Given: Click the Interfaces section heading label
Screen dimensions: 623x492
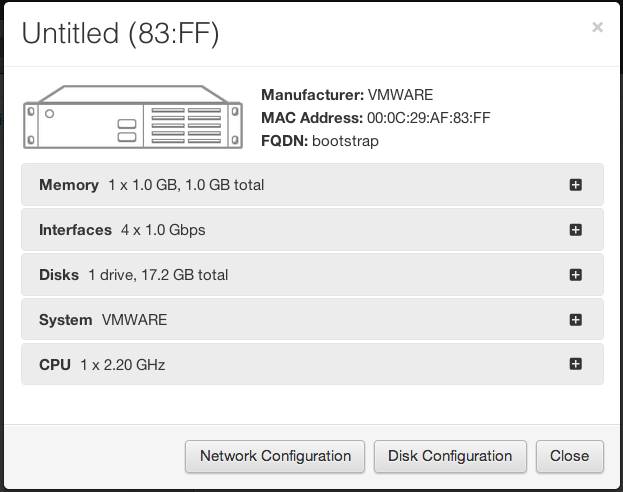Looking at the screenshot, I should tap(75, 230).
